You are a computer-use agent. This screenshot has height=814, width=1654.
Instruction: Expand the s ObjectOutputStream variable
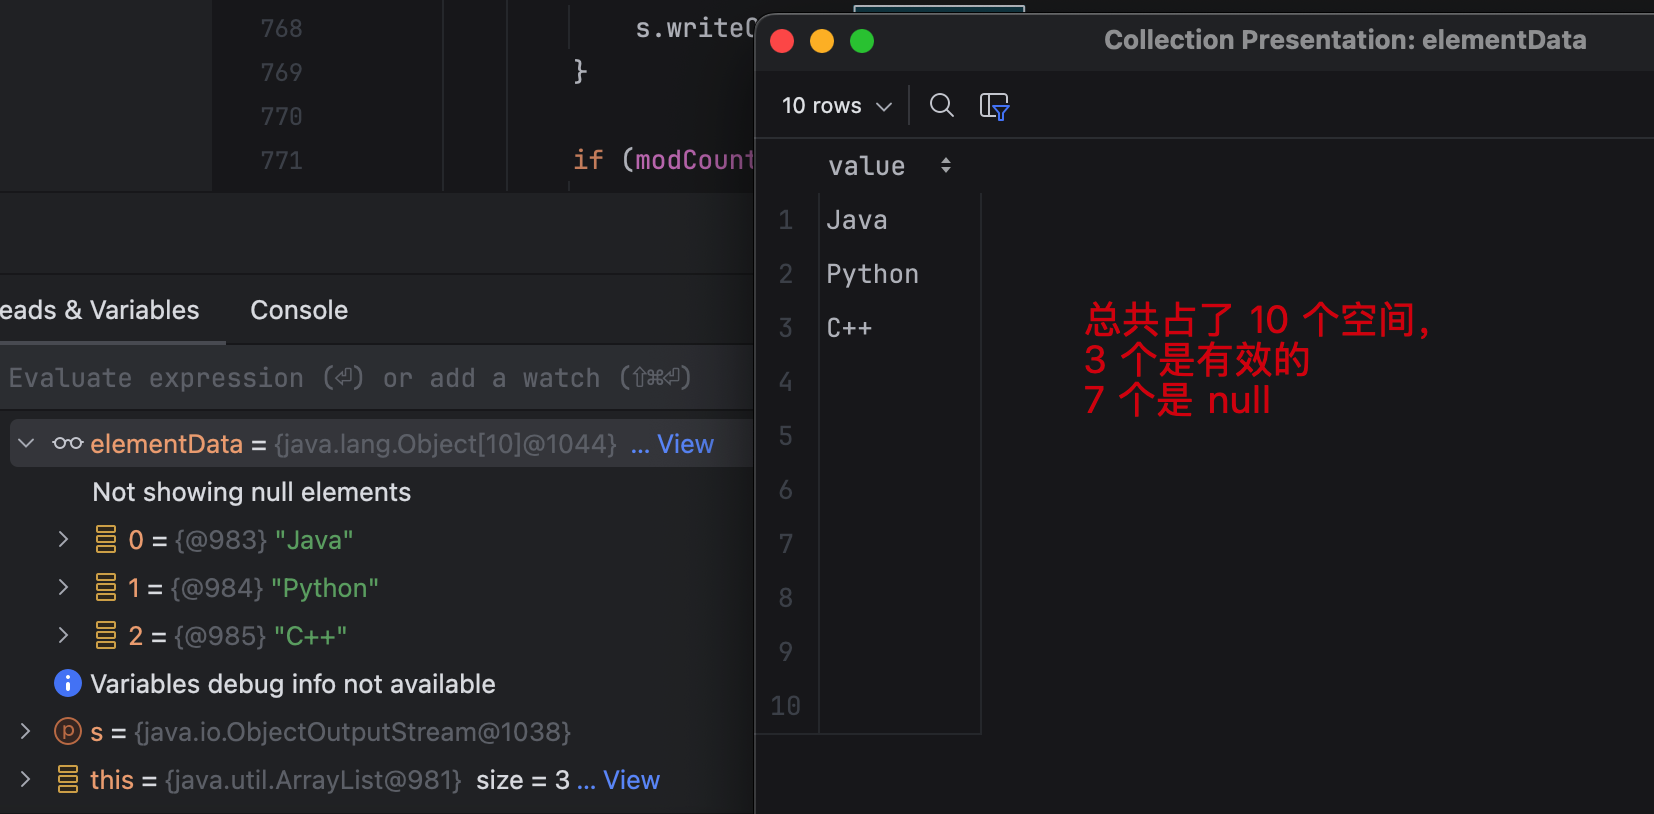pyautogui.click(x=26, y=731)
